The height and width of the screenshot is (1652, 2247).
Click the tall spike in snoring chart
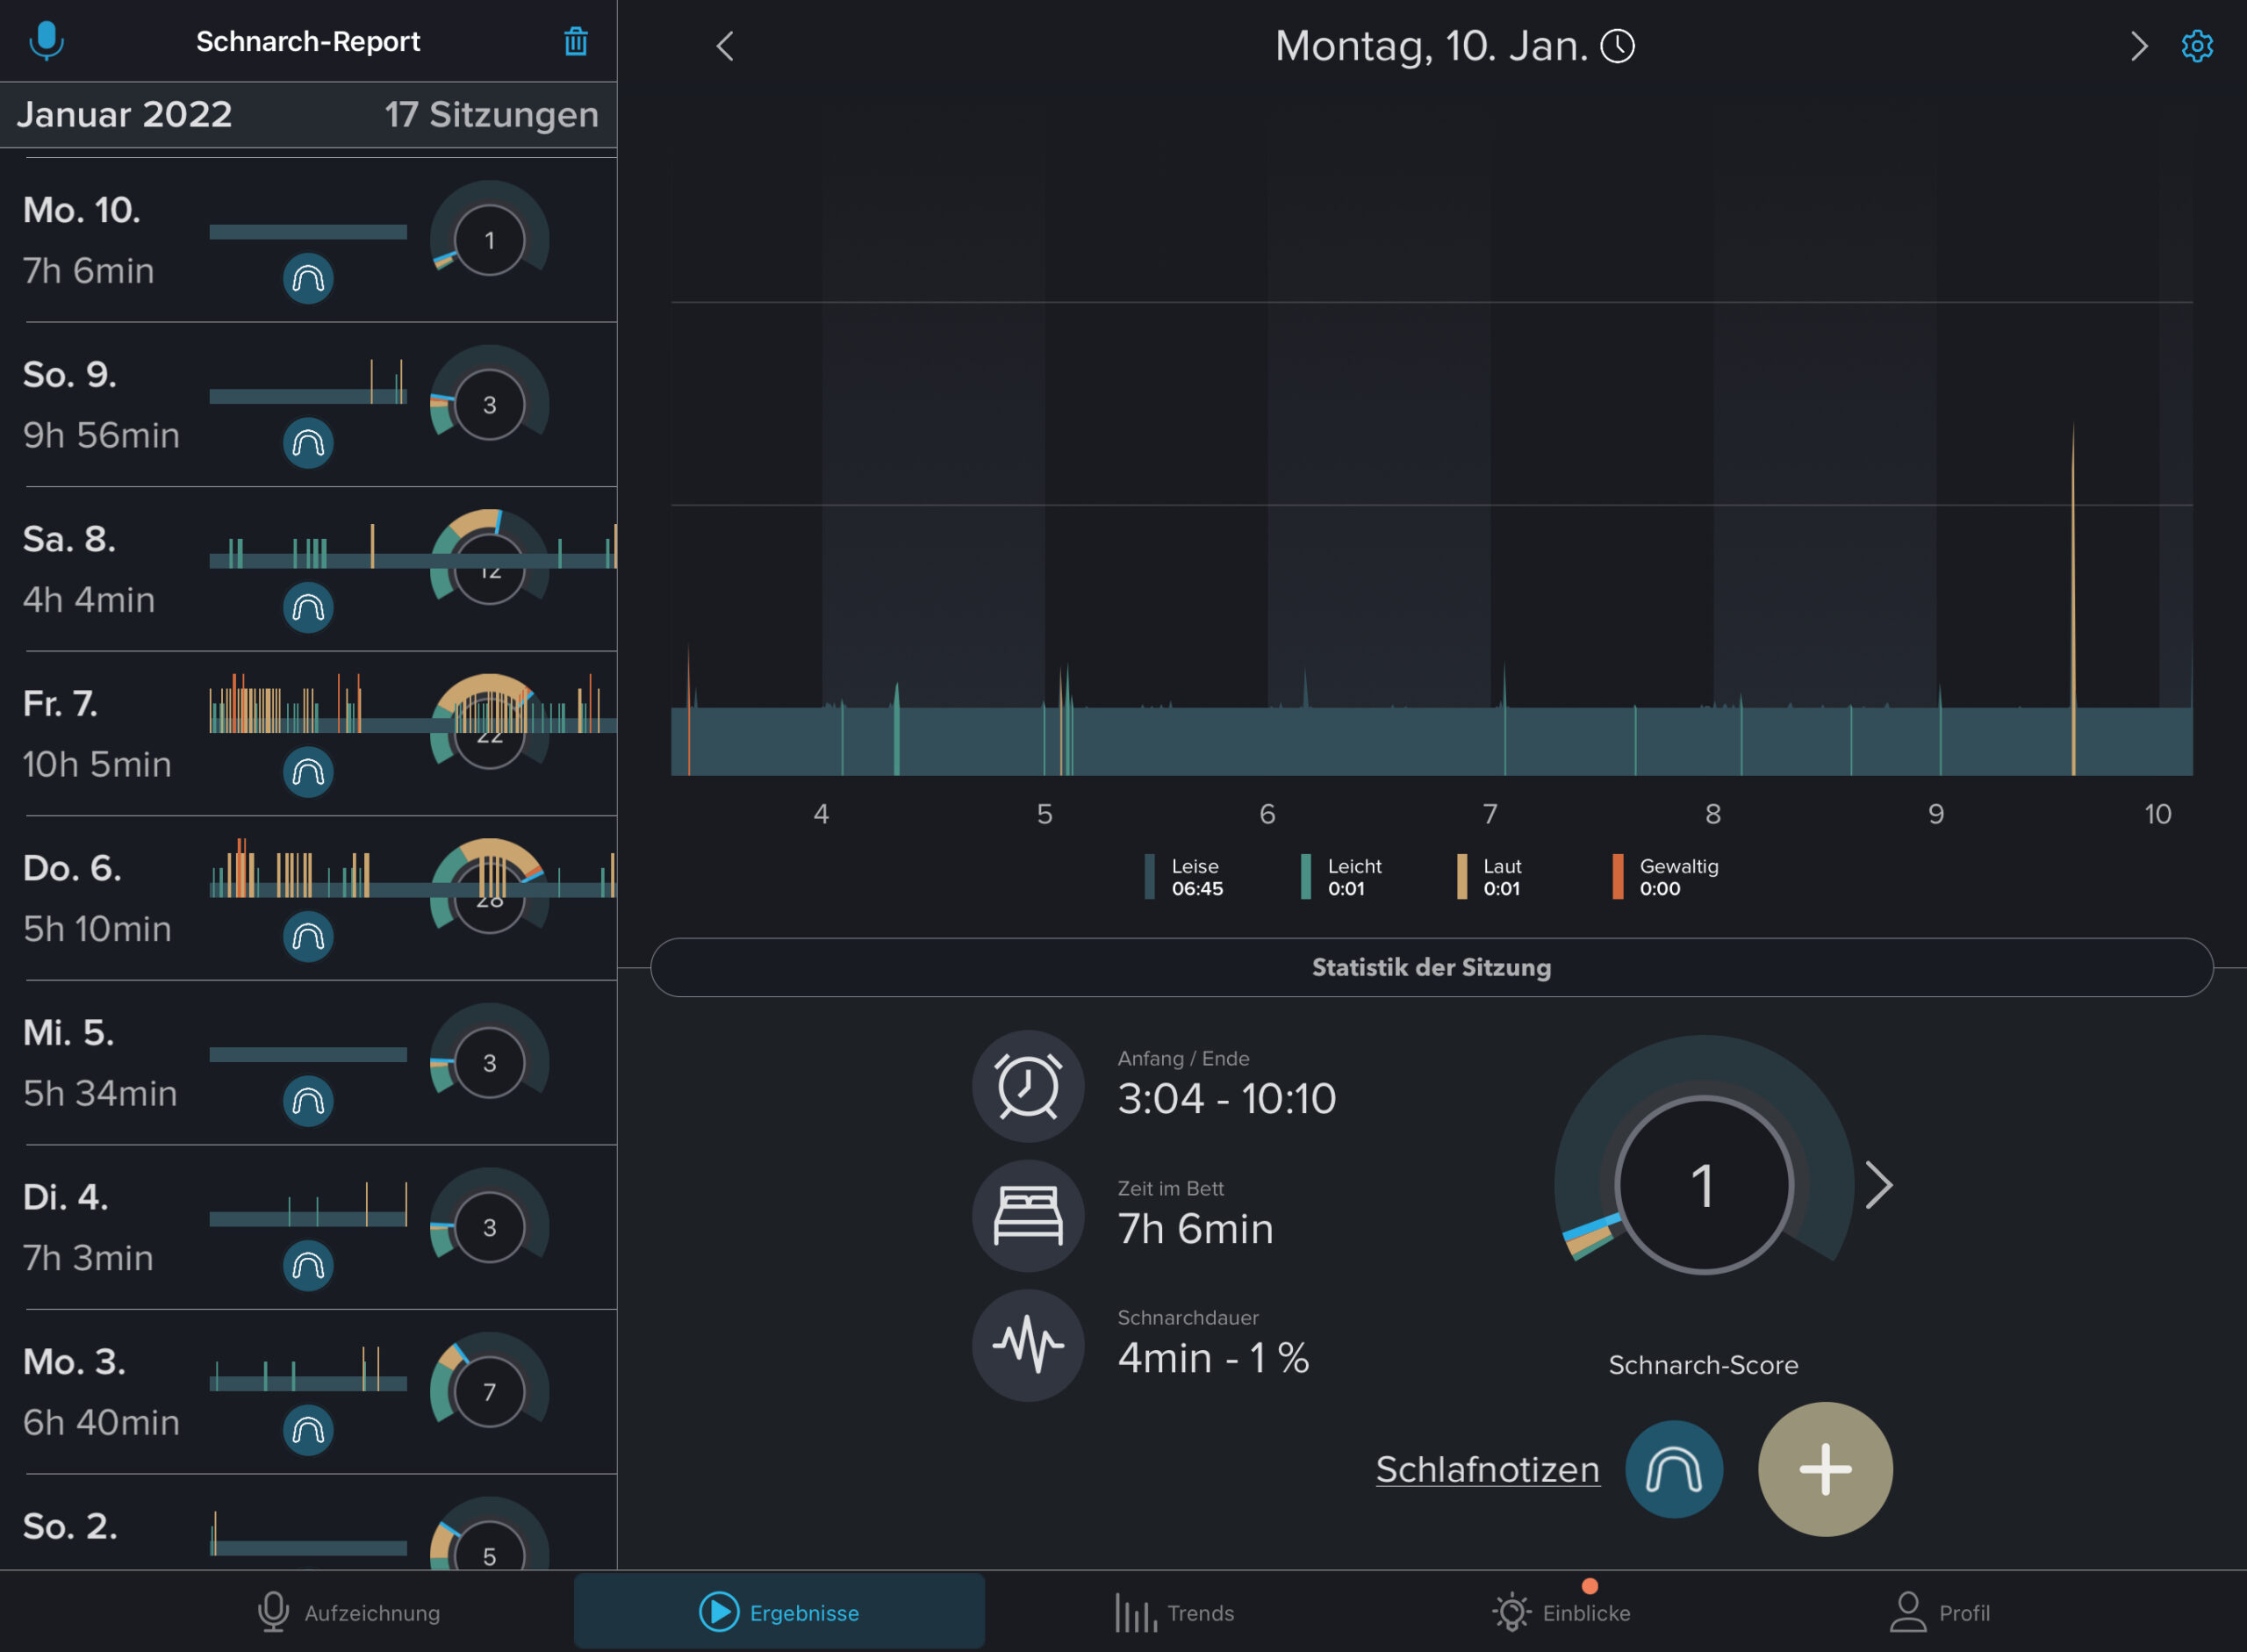pyautogui.click(x=2073, y=600)
